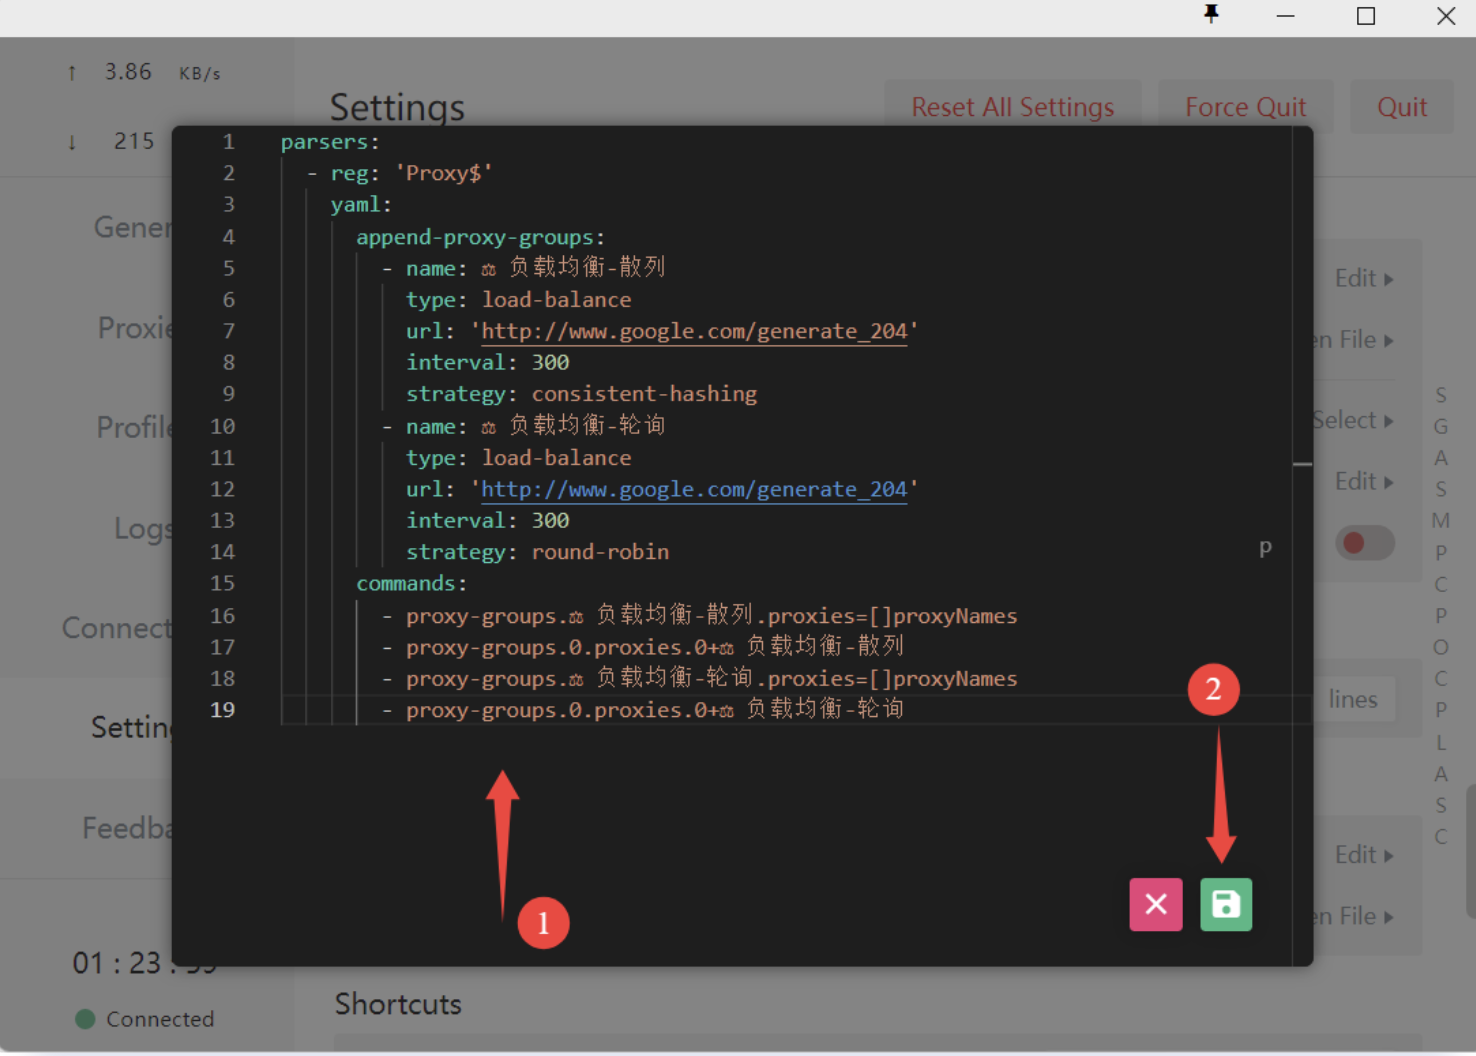Place cursor on the 'parsers:' line
Viewport: 1476px width, 1056px height.
330,142
